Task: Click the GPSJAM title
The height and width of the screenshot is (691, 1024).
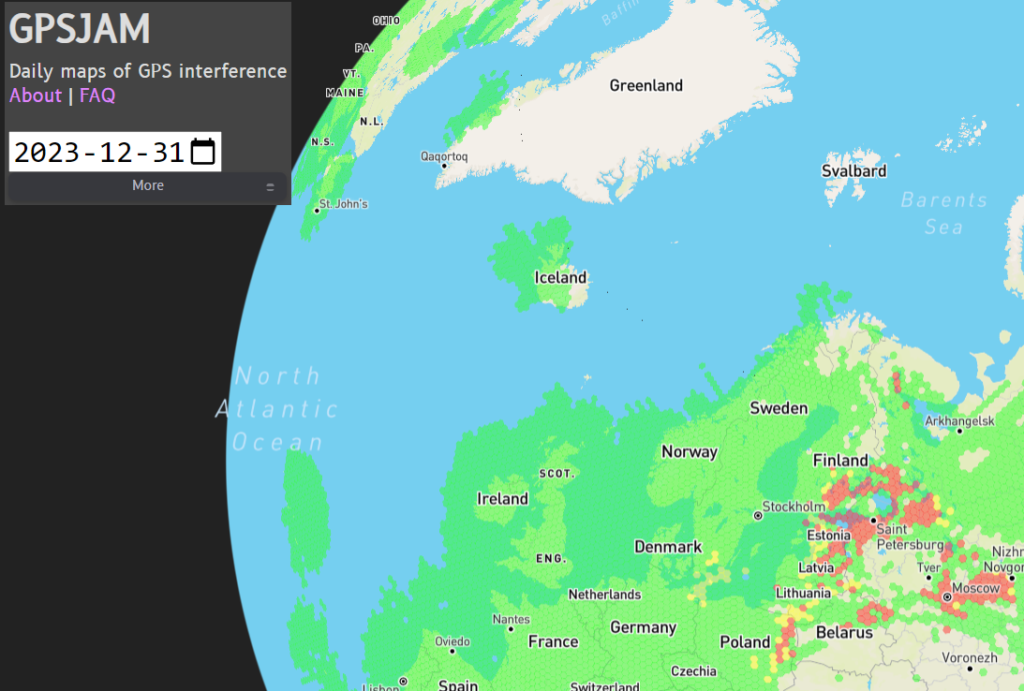Action: click(80, 29)
